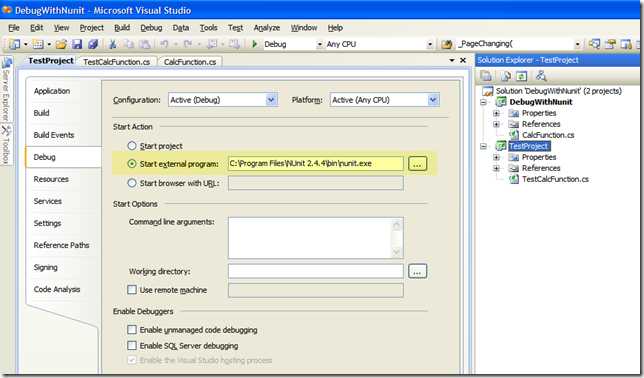Open the Signing properties page
This screenshot has height=378, width=644.
45,267
